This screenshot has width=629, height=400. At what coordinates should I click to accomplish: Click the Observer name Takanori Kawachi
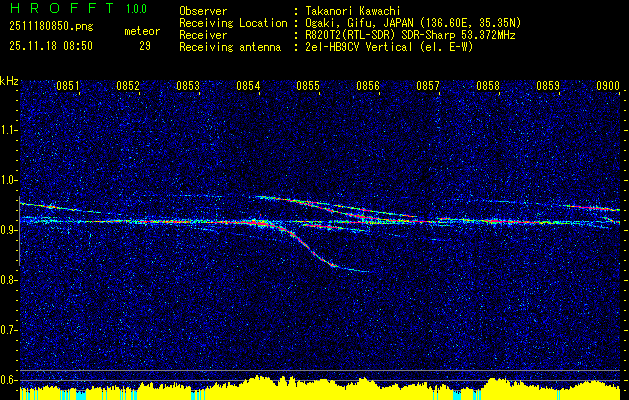(353, 11)
